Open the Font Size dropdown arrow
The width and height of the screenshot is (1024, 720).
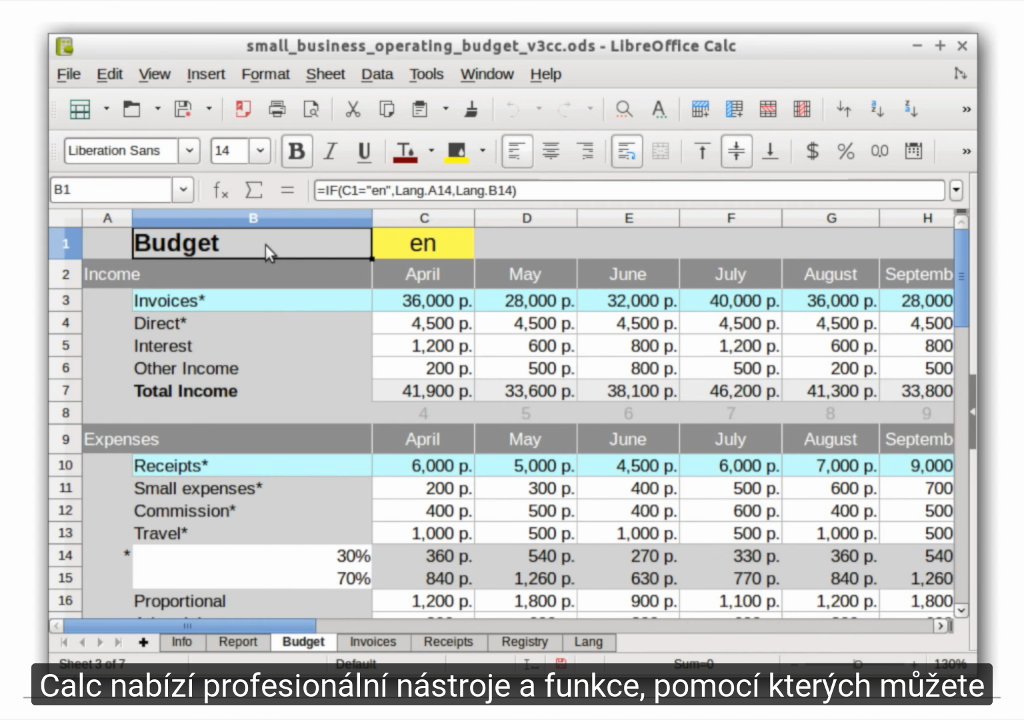[x=260, y=151]
